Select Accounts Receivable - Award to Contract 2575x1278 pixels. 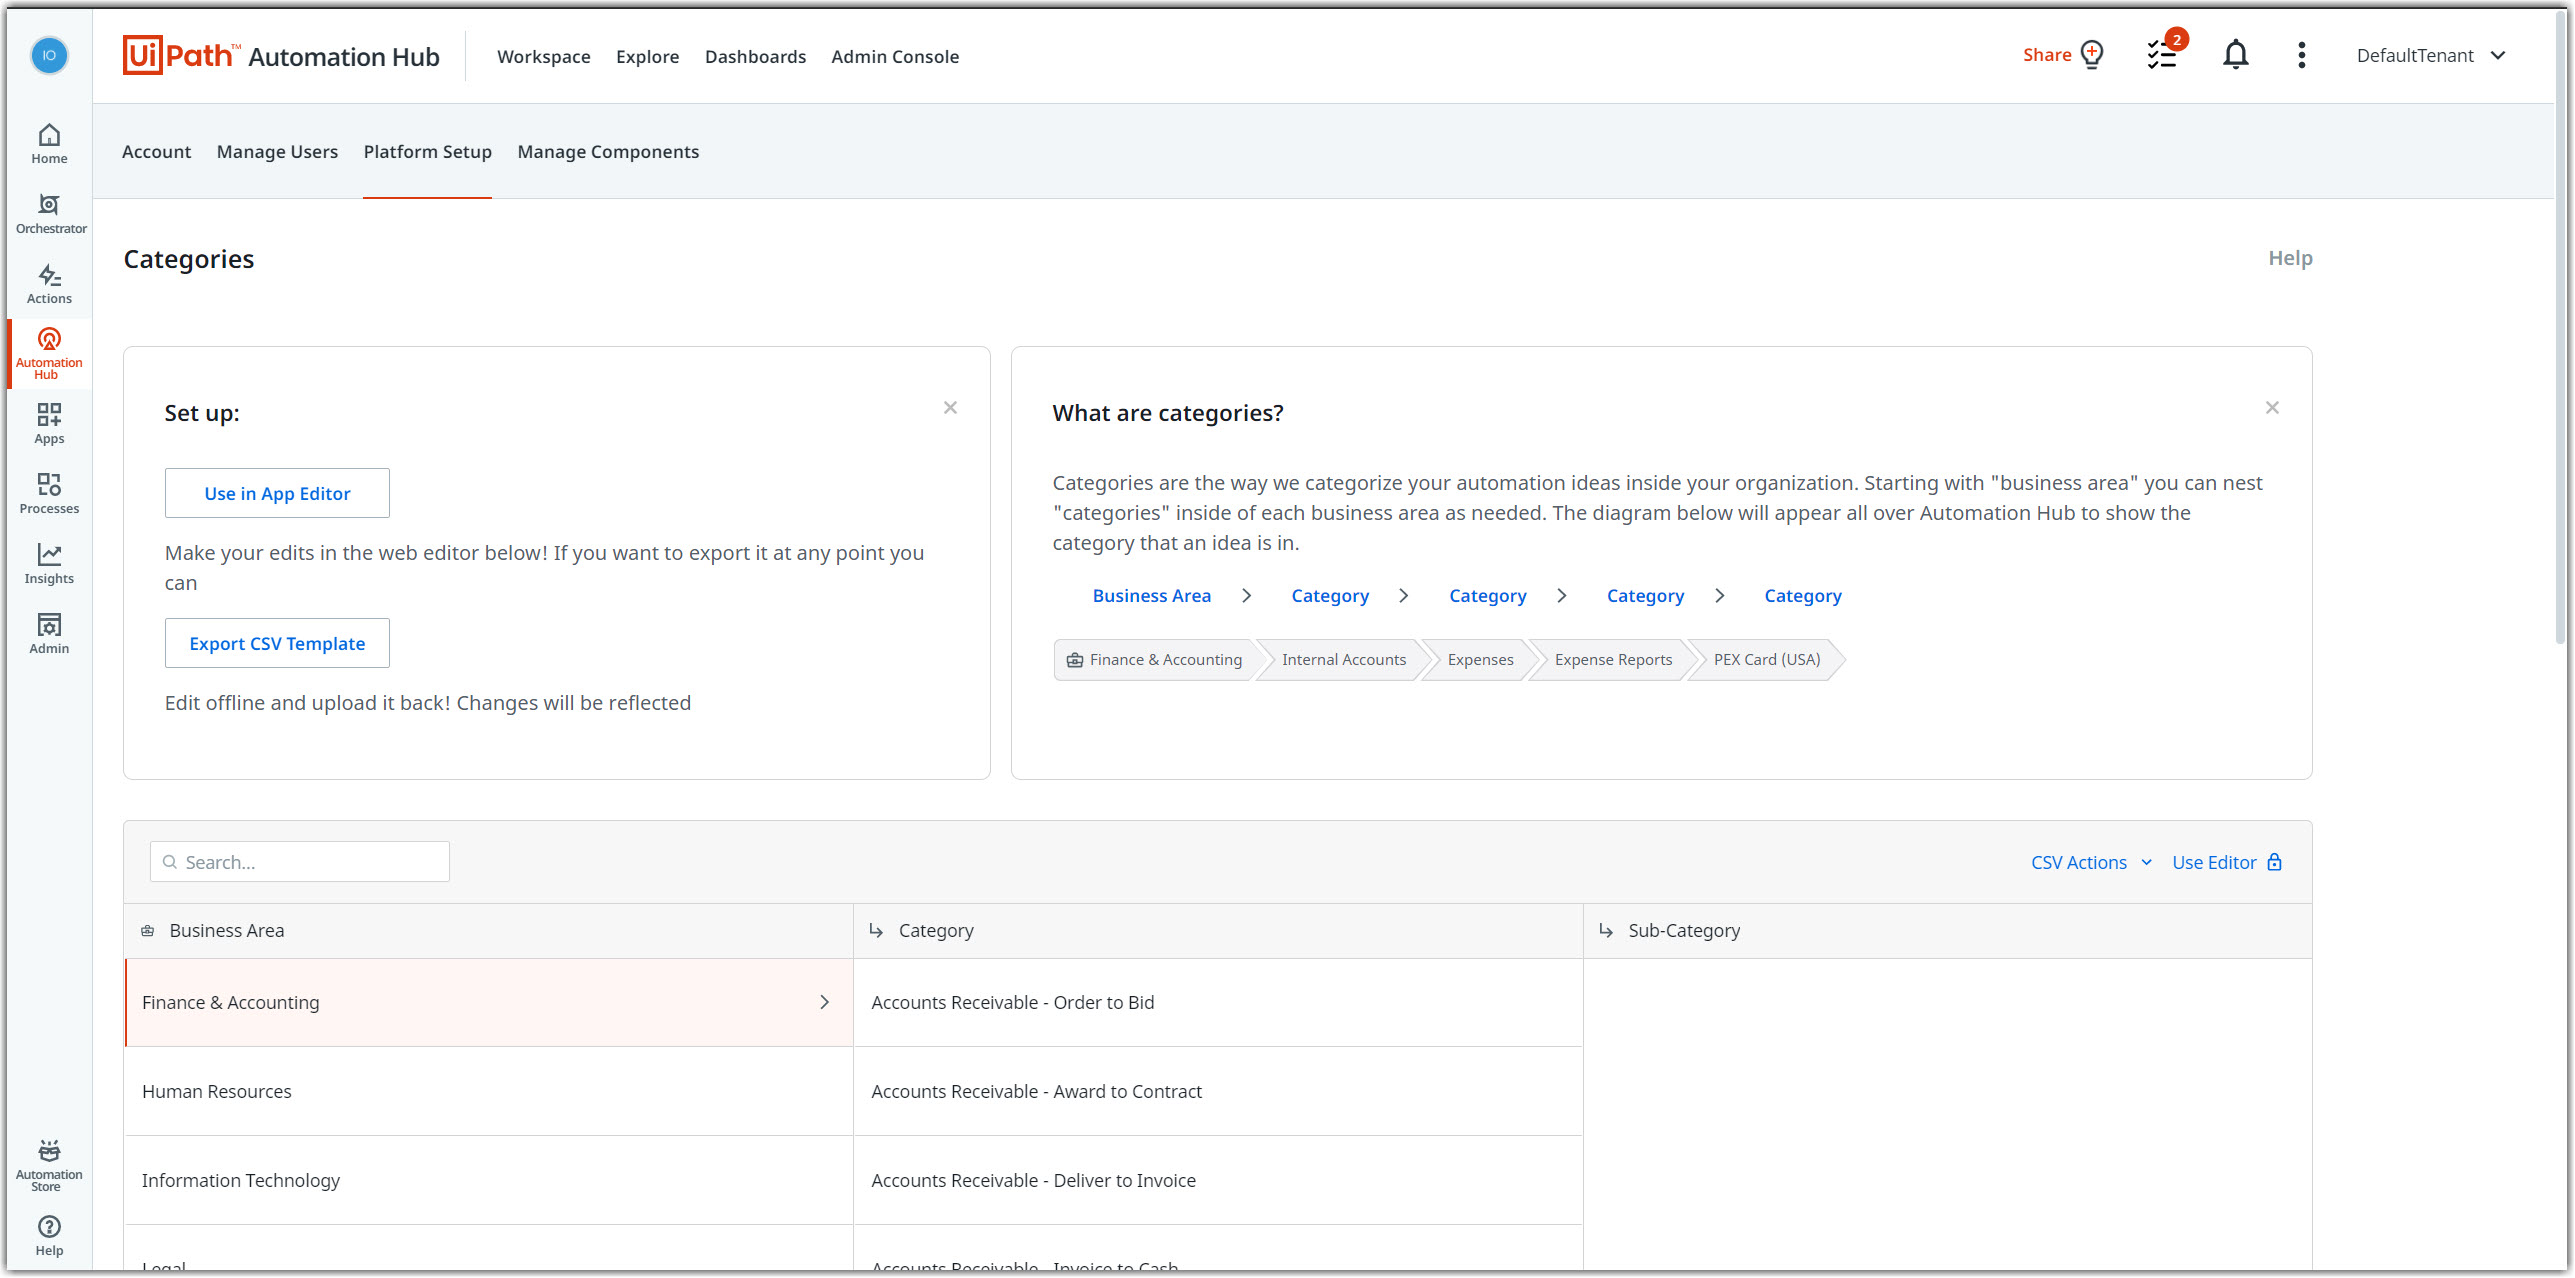[1218, 1091]
